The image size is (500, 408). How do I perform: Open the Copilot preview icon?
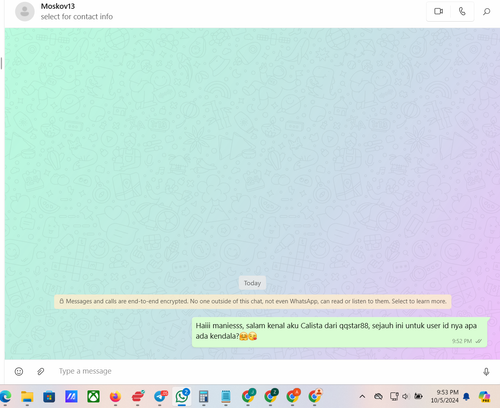[x=484, y=396]
